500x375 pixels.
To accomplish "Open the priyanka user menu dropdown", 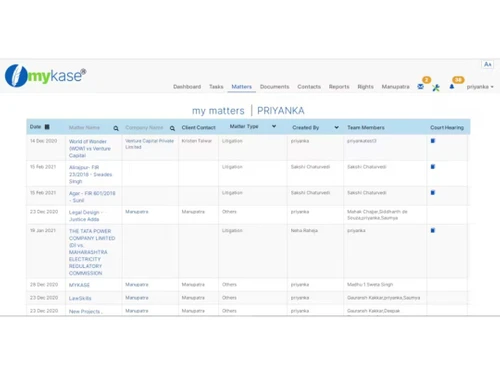I will coord(480,87).
